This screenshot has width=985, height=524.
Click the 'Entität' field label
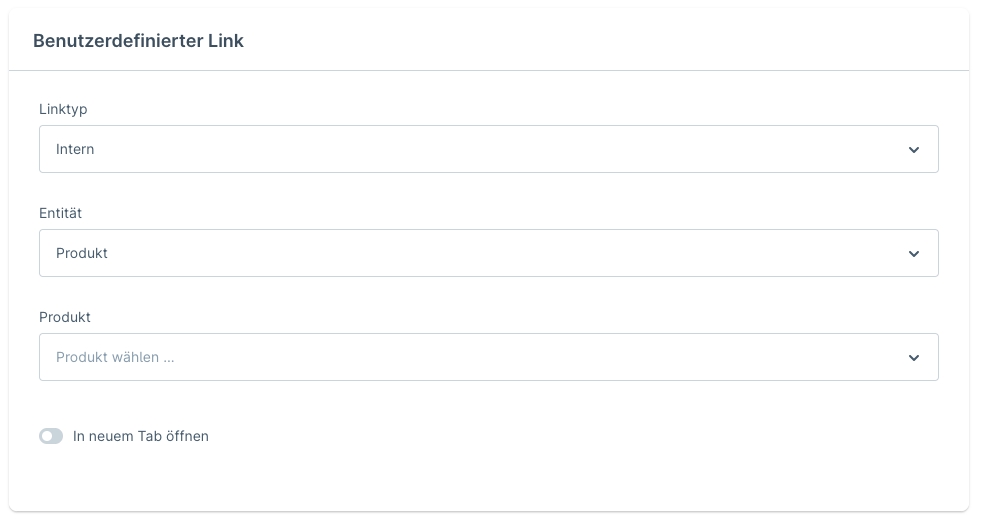(60, 213)
